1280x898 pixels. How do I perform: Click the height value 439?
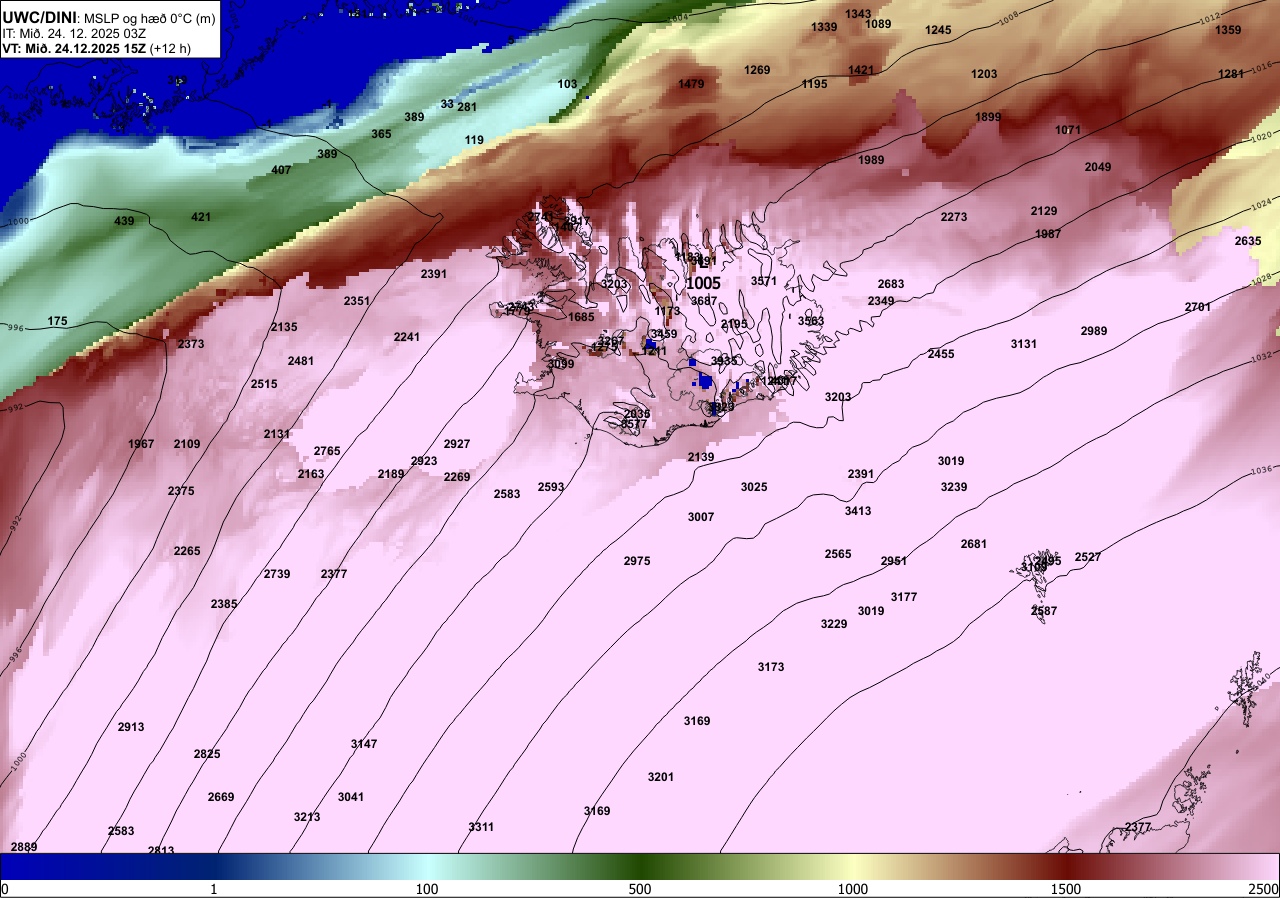[x=124, y=221]
